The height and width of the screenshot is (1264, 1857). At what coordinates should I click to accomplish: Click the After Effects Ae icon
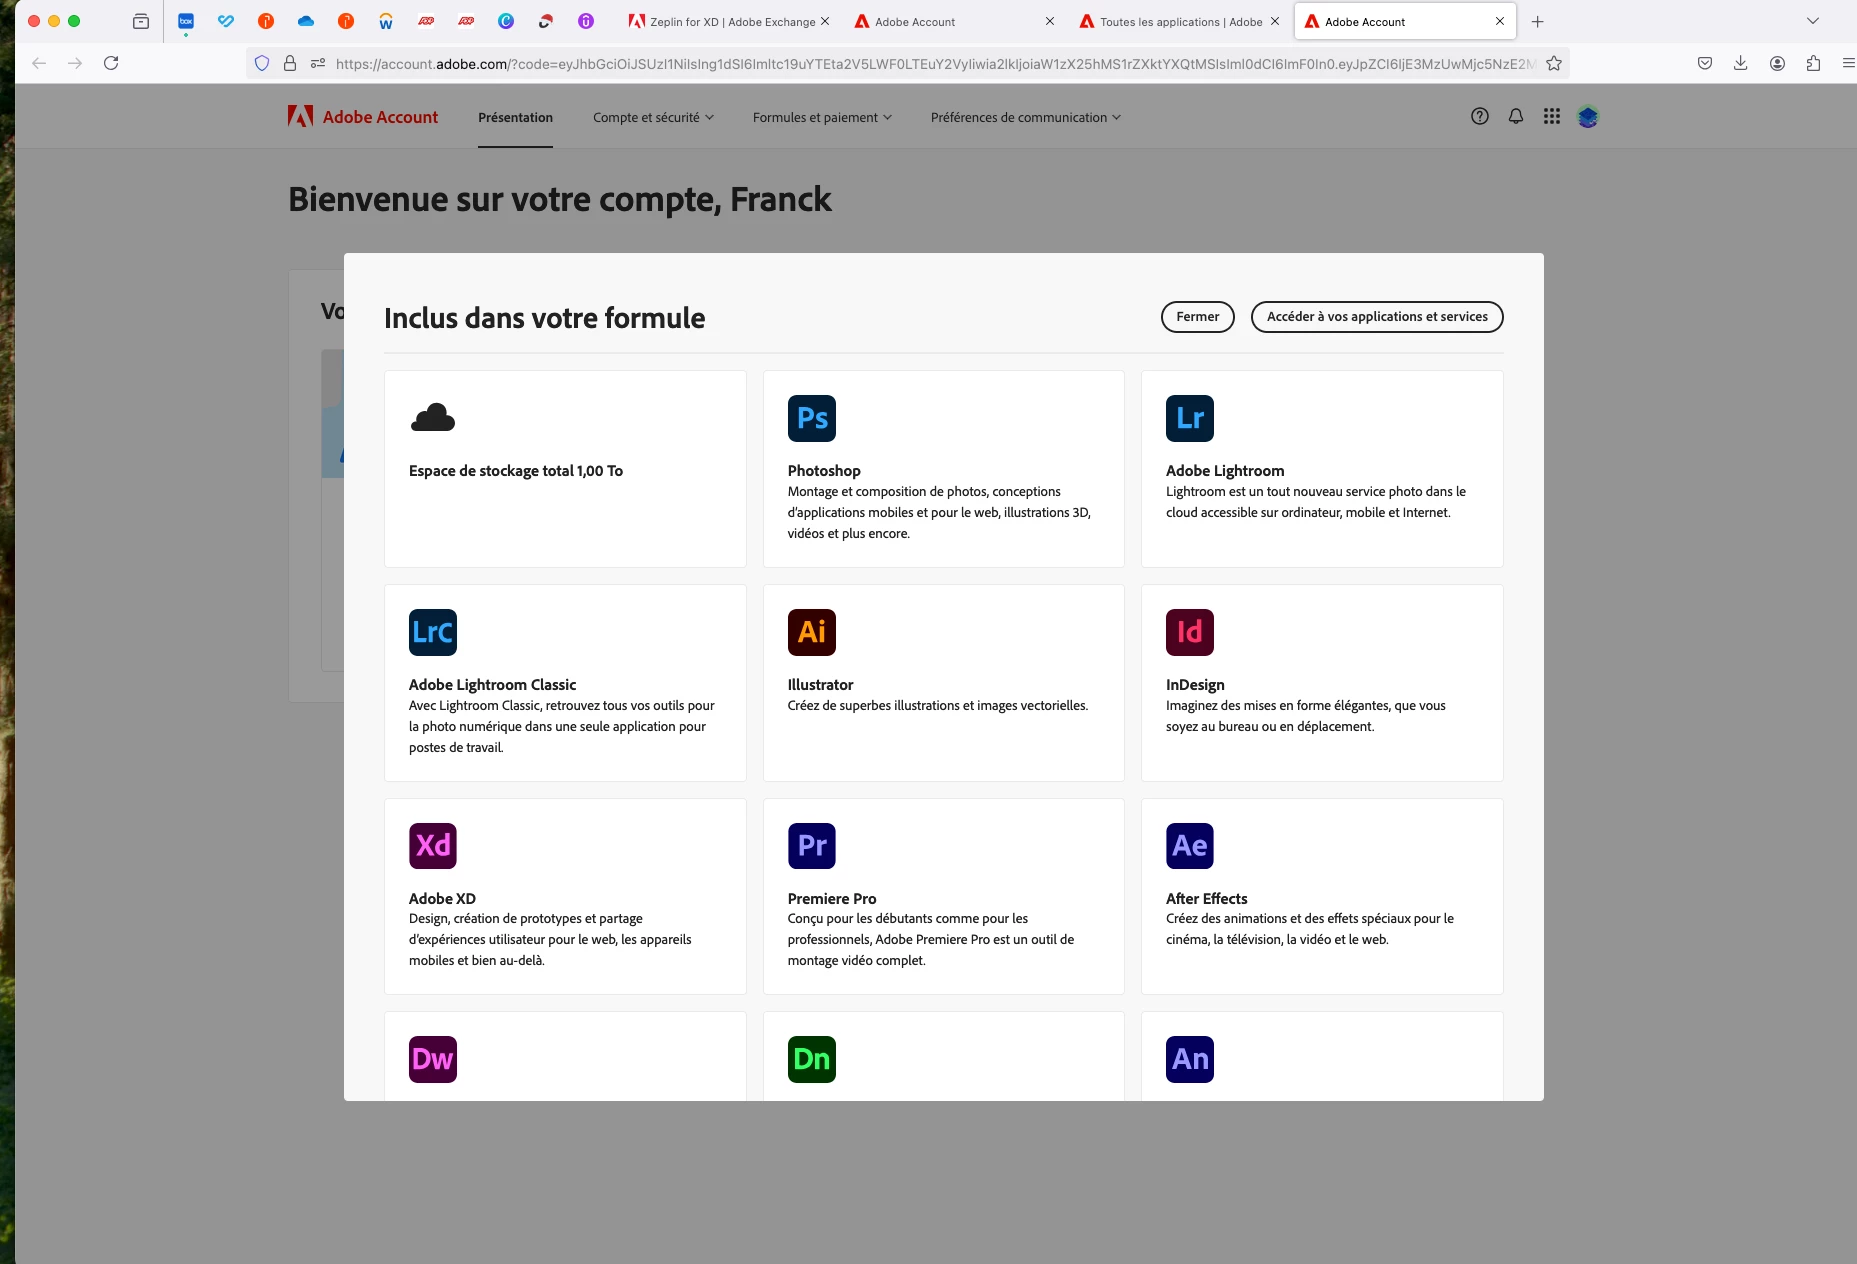1190,846
